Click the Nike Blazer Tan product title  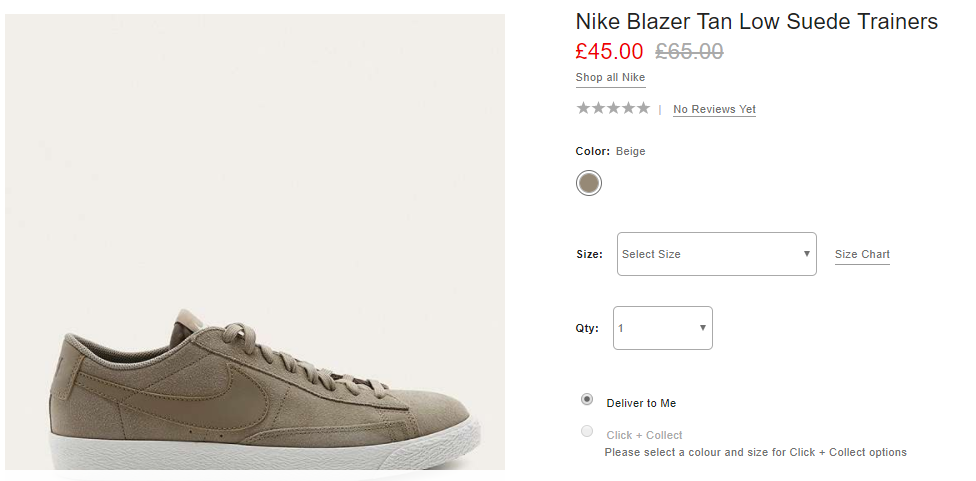756,22
